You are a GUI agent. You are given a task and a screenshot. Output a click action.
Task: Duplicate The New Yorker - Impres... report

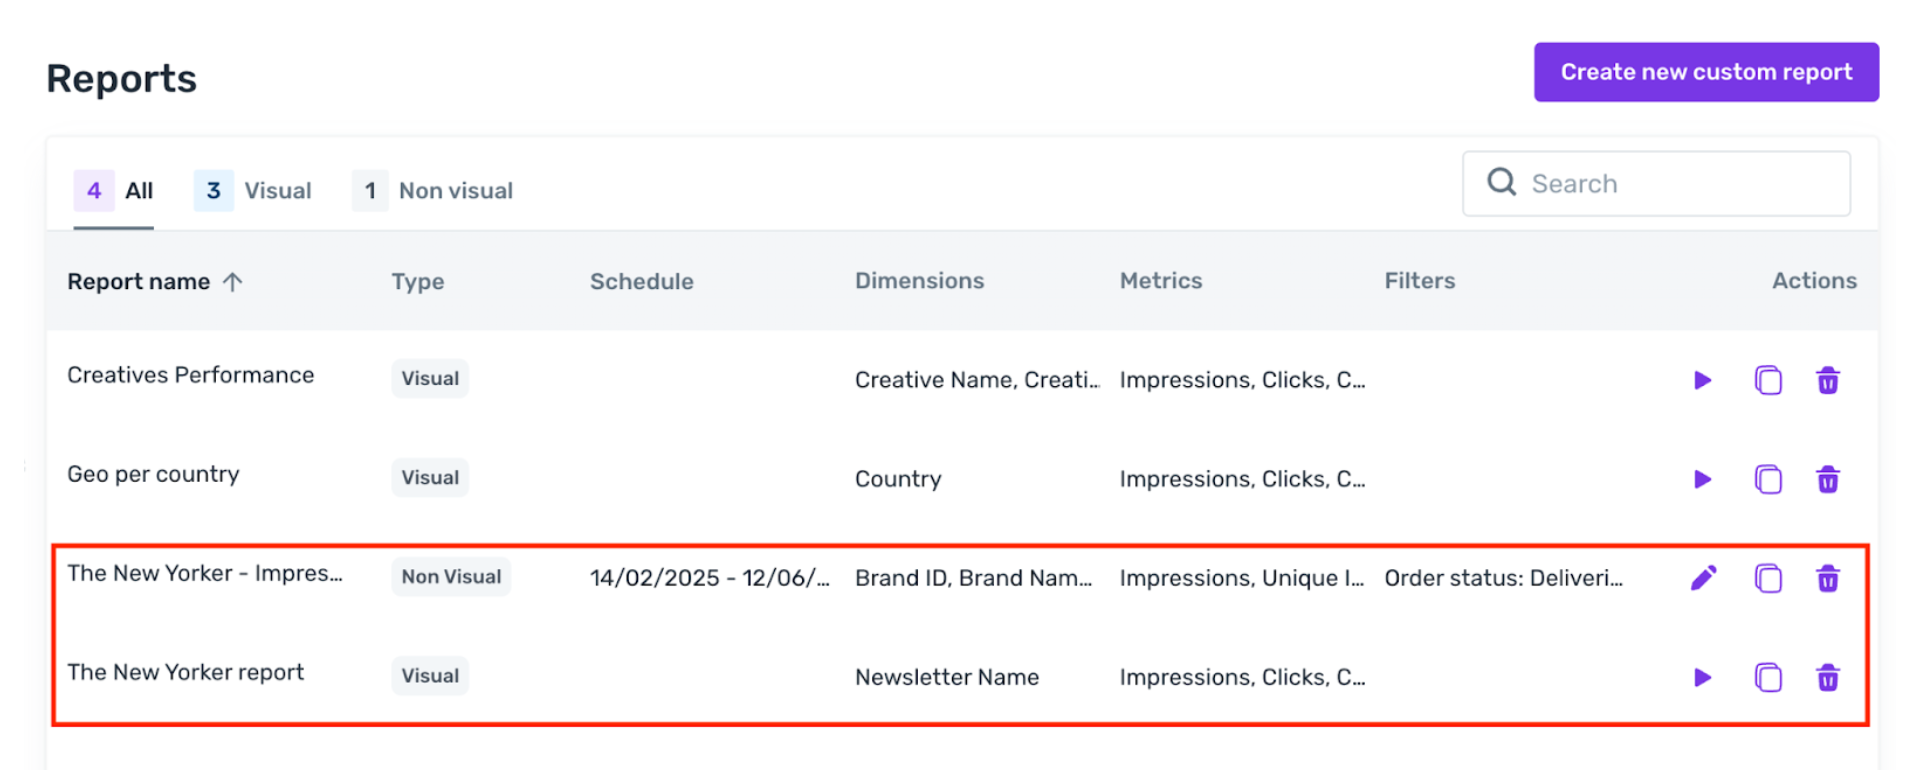[x=1768, y=579]
